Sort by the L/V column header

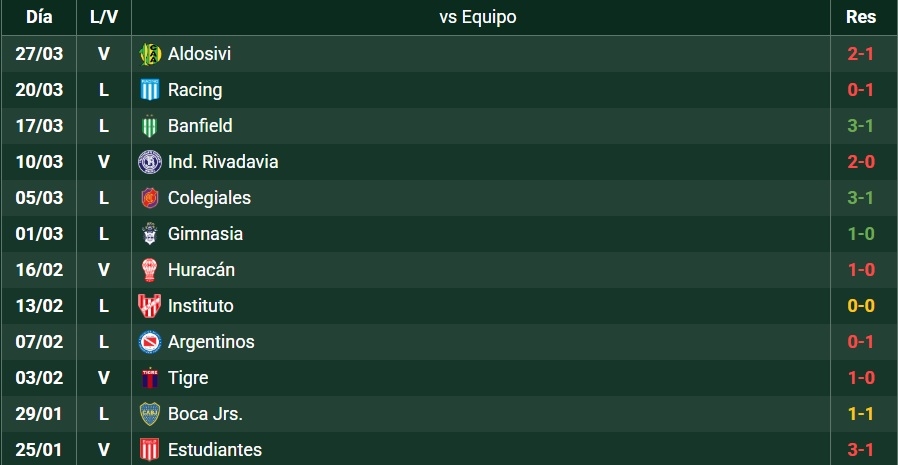(x=103, y=17)
